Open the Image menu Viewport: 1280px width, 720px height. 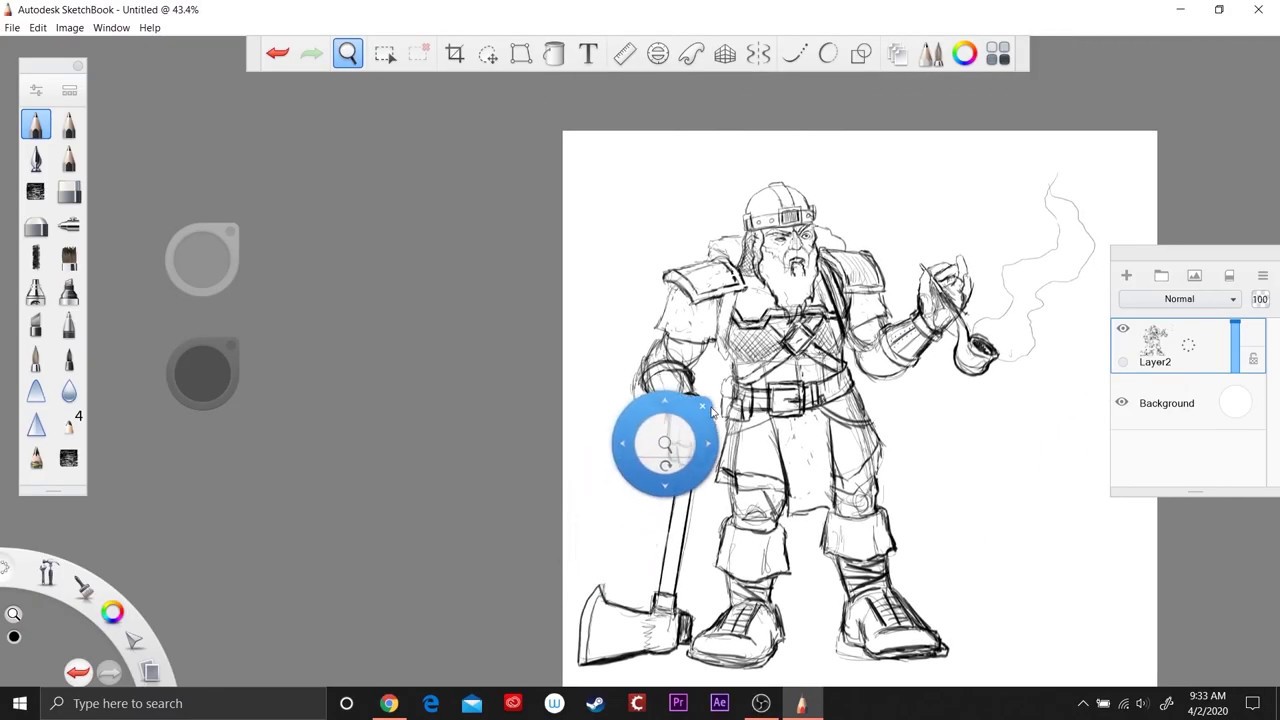[x=70, y=28]
